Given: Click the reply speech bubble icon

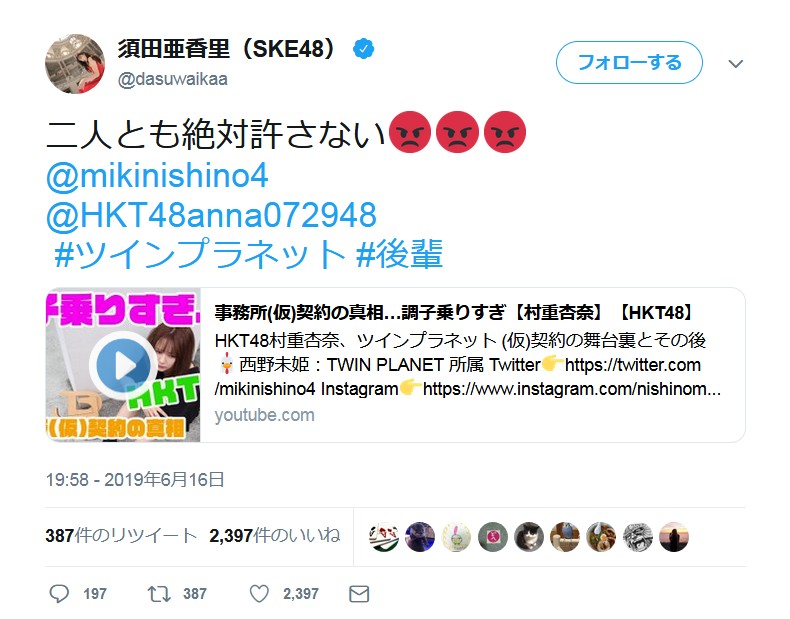Looking at the screenshot, I should [x=59, y=594].
